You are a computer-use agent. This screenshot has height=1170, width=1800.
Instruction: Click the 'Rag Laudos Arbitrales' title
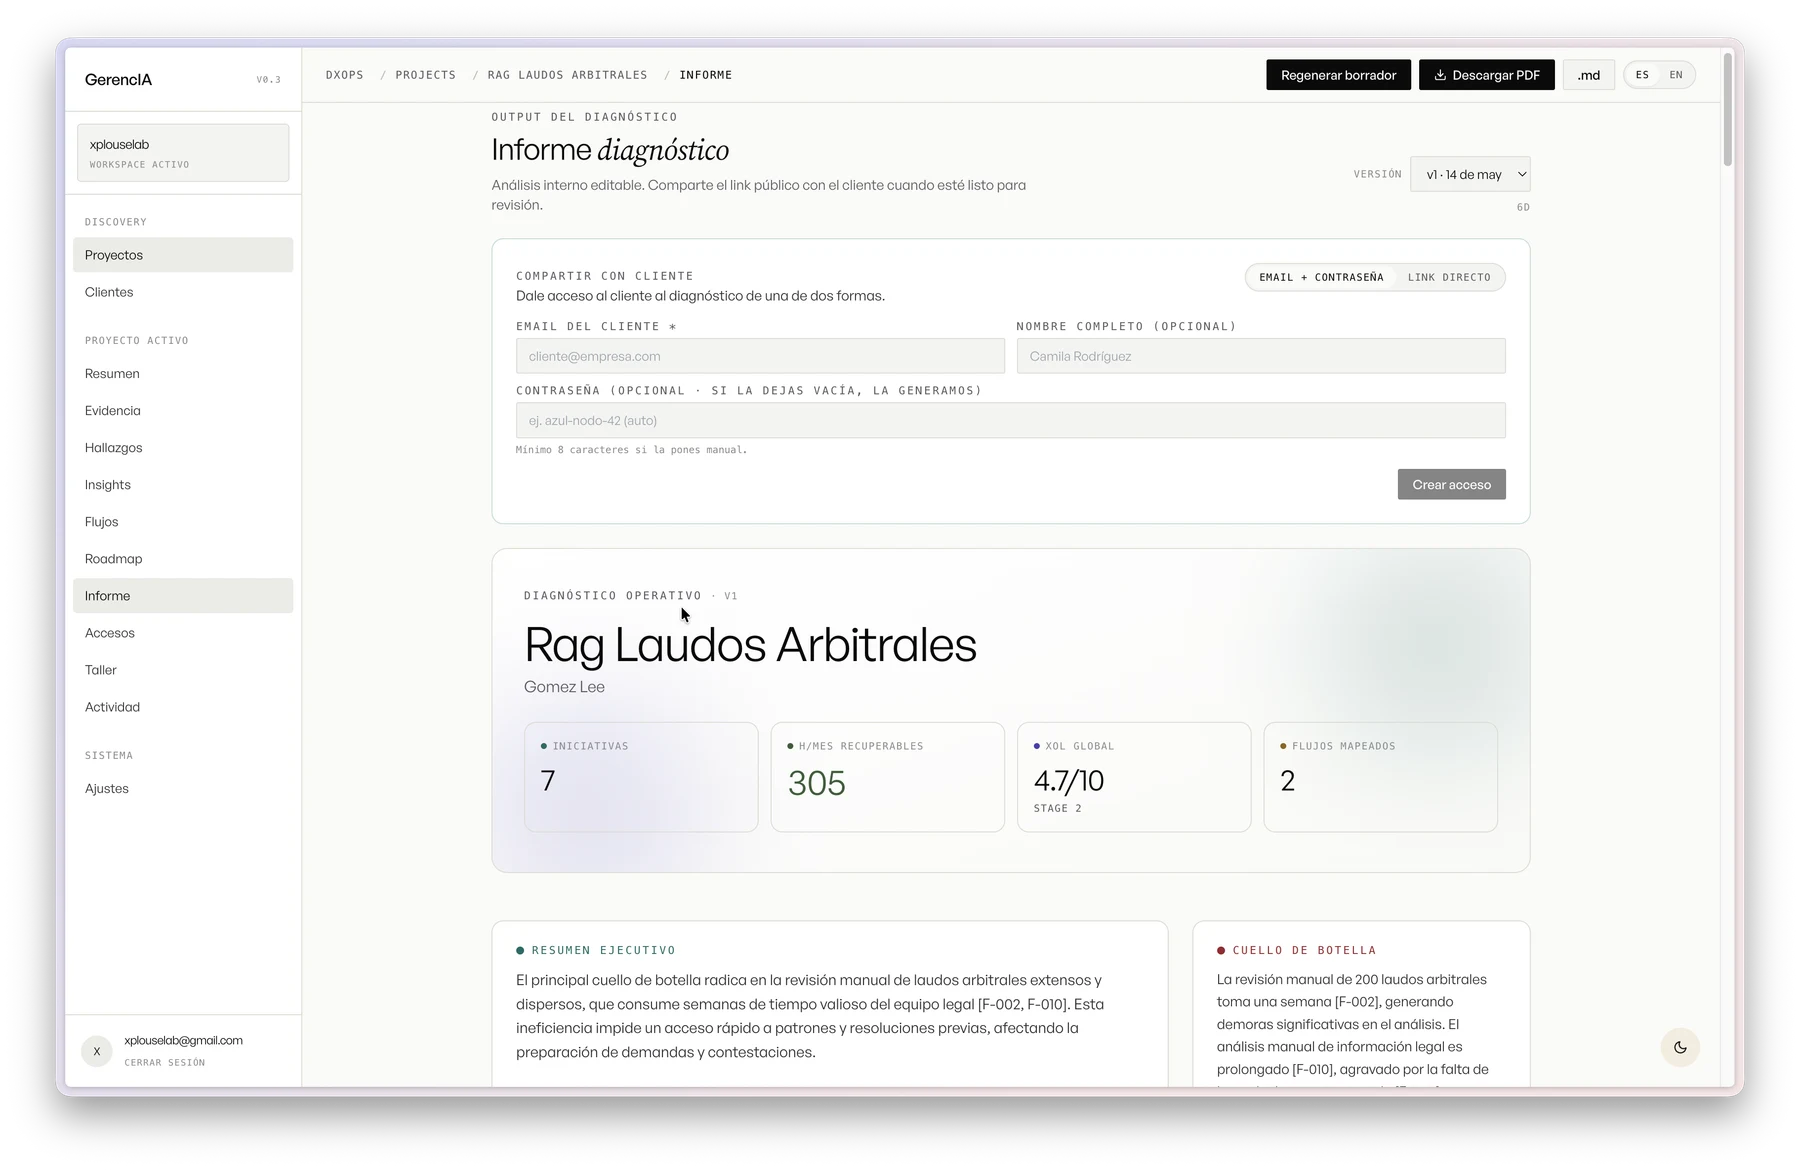point(750,645)
